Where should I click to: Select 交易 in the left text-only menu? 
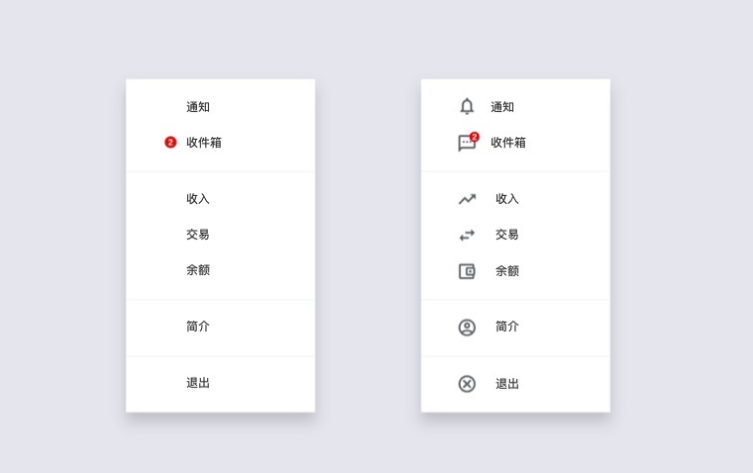198,234
